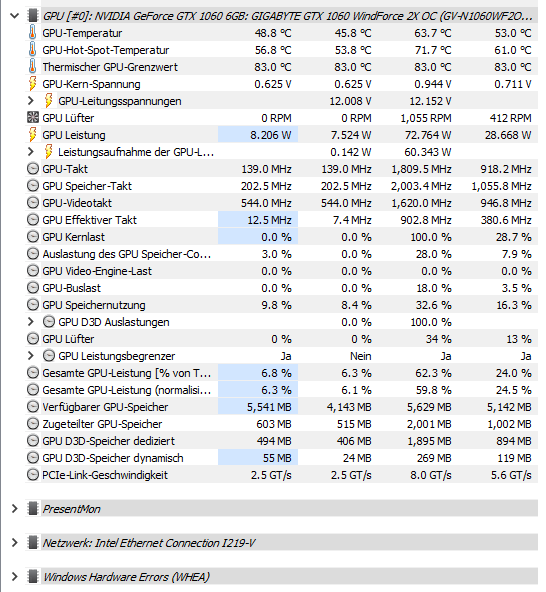Click the GPU [#0] chip icon
This screenshot has height=592, width=546.
pyautogui.click(x=33, y=16)
